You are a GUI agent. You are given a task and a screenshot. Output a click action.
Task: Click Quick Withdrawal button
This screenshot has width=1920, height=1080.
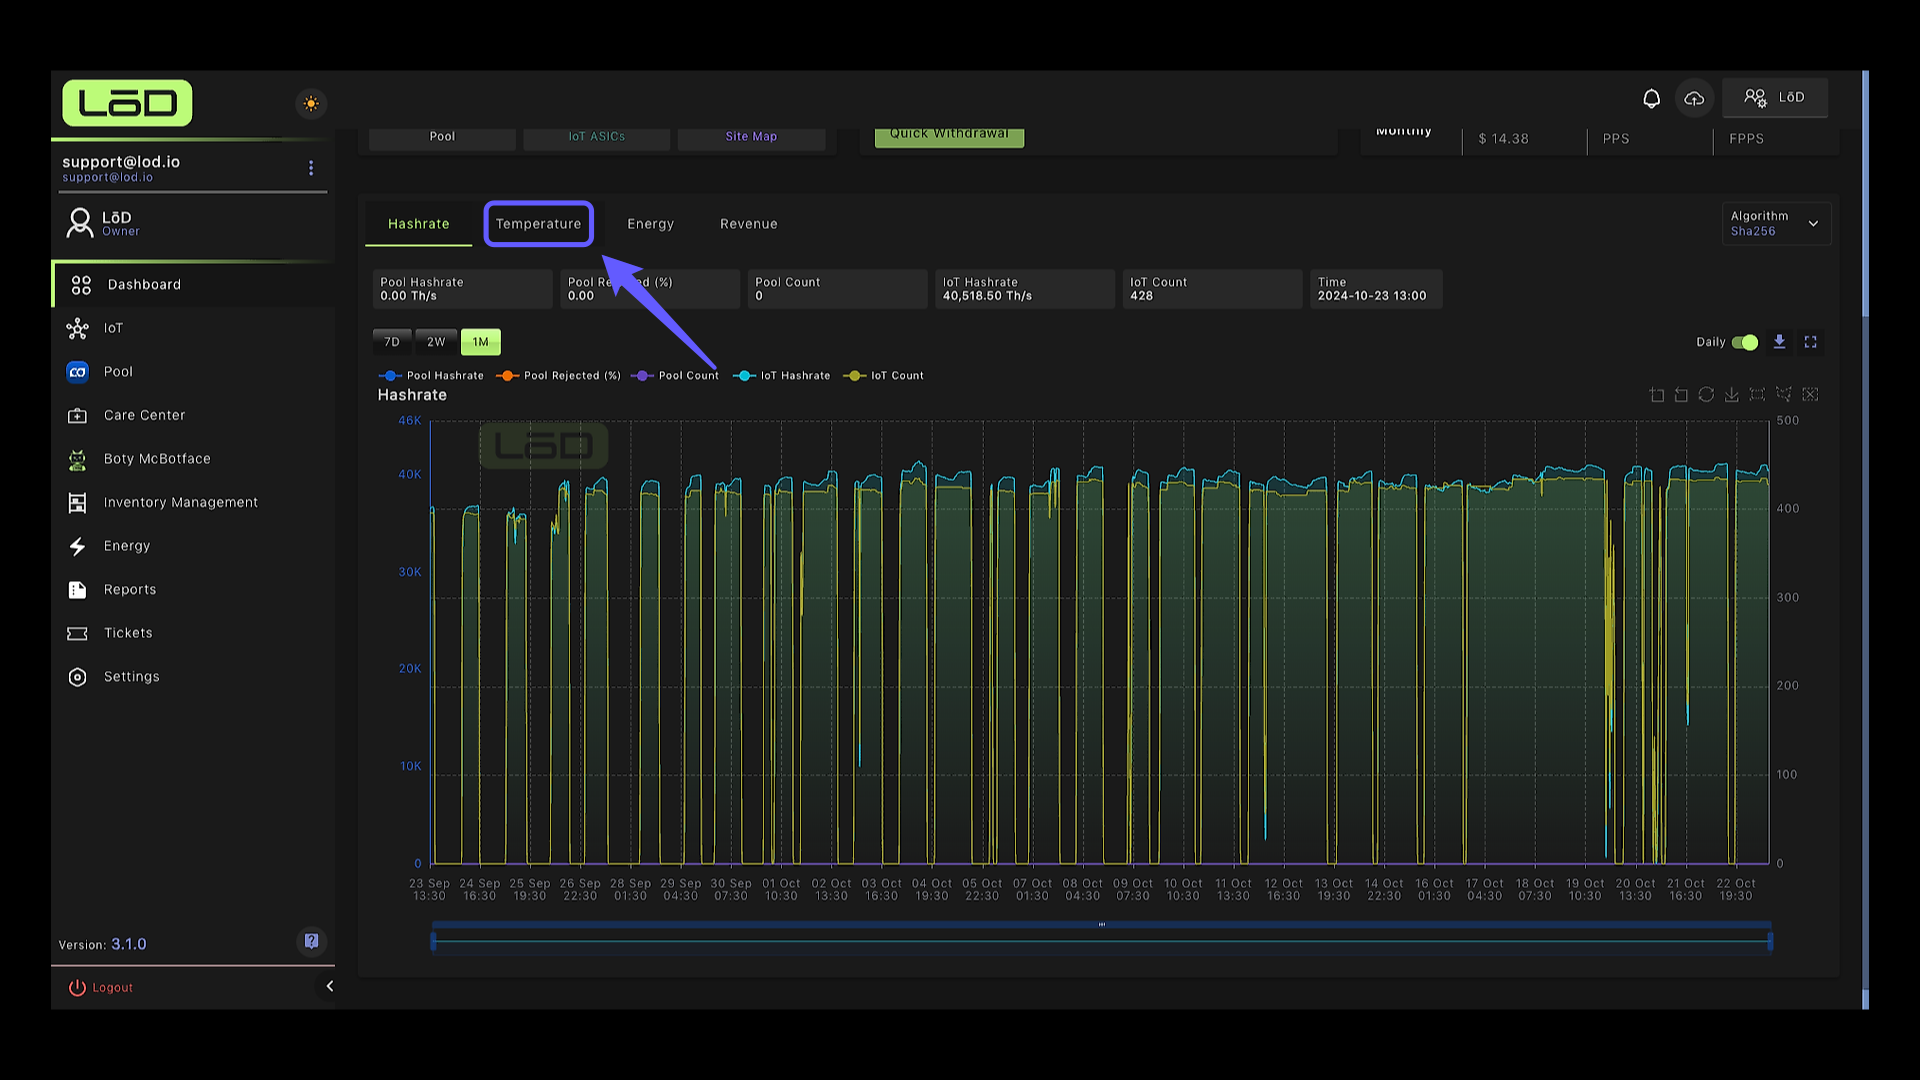click(x=949, y=136)
